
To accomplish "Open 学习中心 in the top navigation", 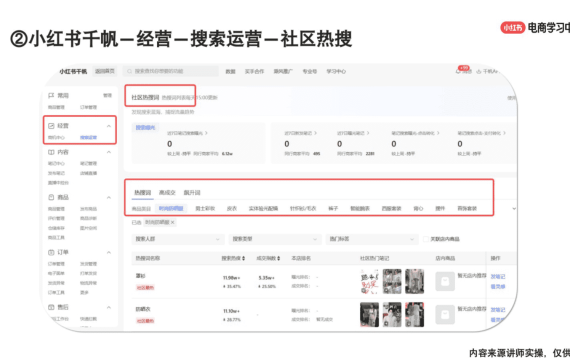I will [x=336, y=71].
